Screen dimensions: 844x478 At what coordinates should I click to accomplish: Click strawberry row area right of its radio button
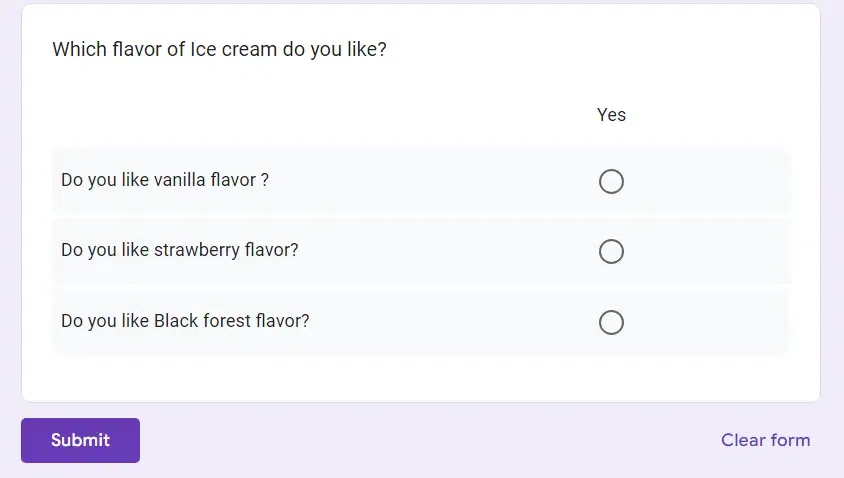click(x=710, y=251)
